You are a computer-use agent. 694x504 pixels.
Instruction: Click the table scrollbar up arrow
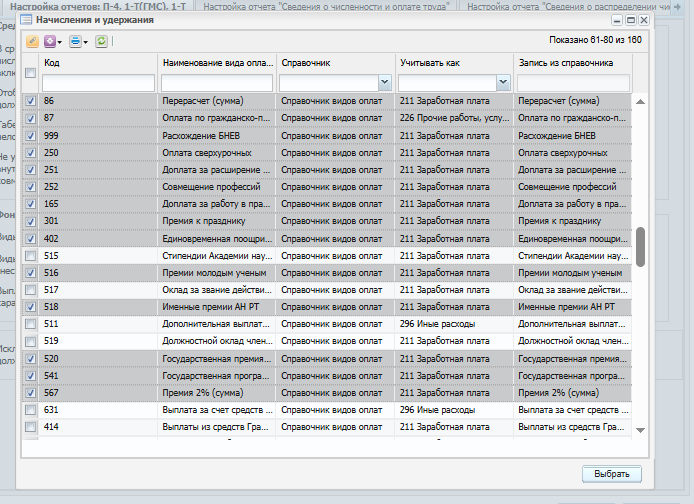[640, 102]
